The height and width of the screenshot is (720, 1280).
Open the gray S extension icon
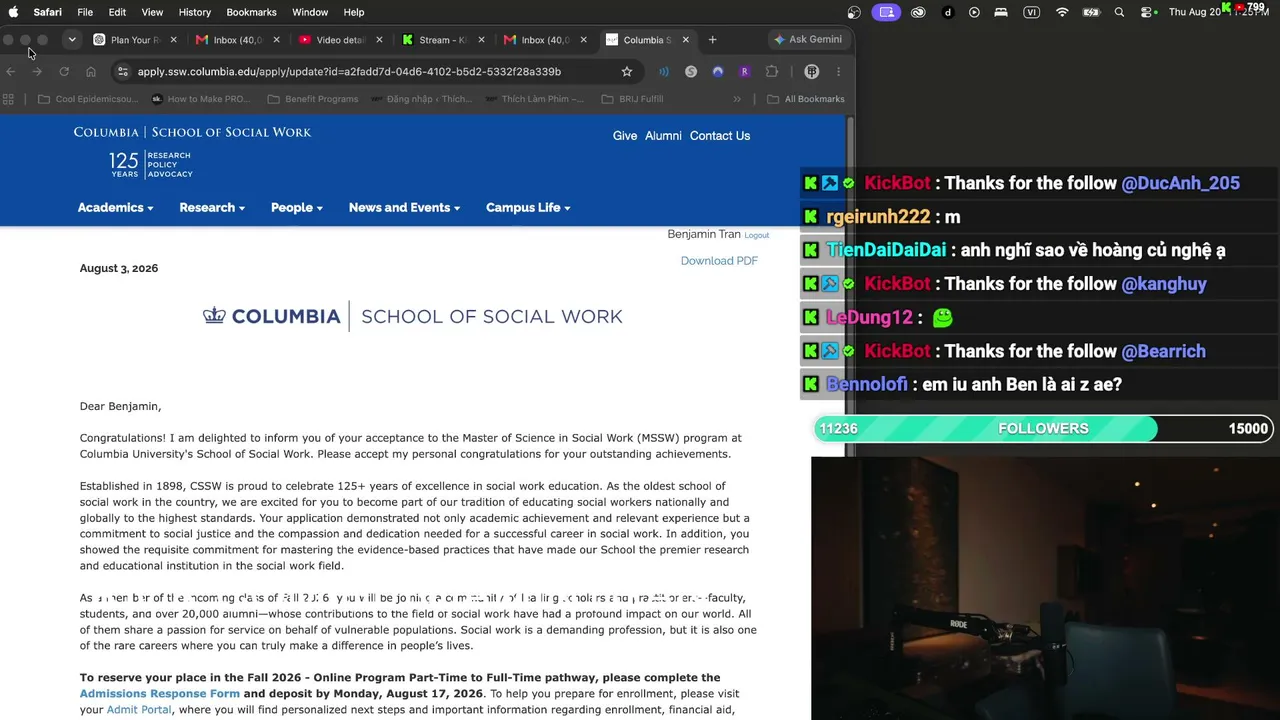coord(691,72)
